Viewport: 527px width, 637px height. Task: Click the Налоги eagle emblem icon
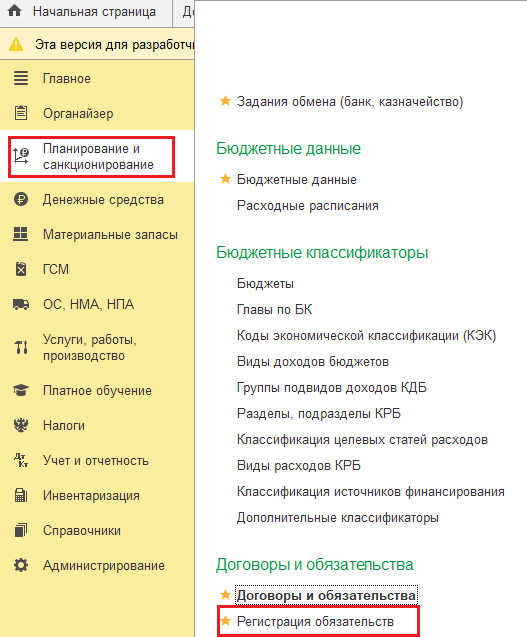21,425
